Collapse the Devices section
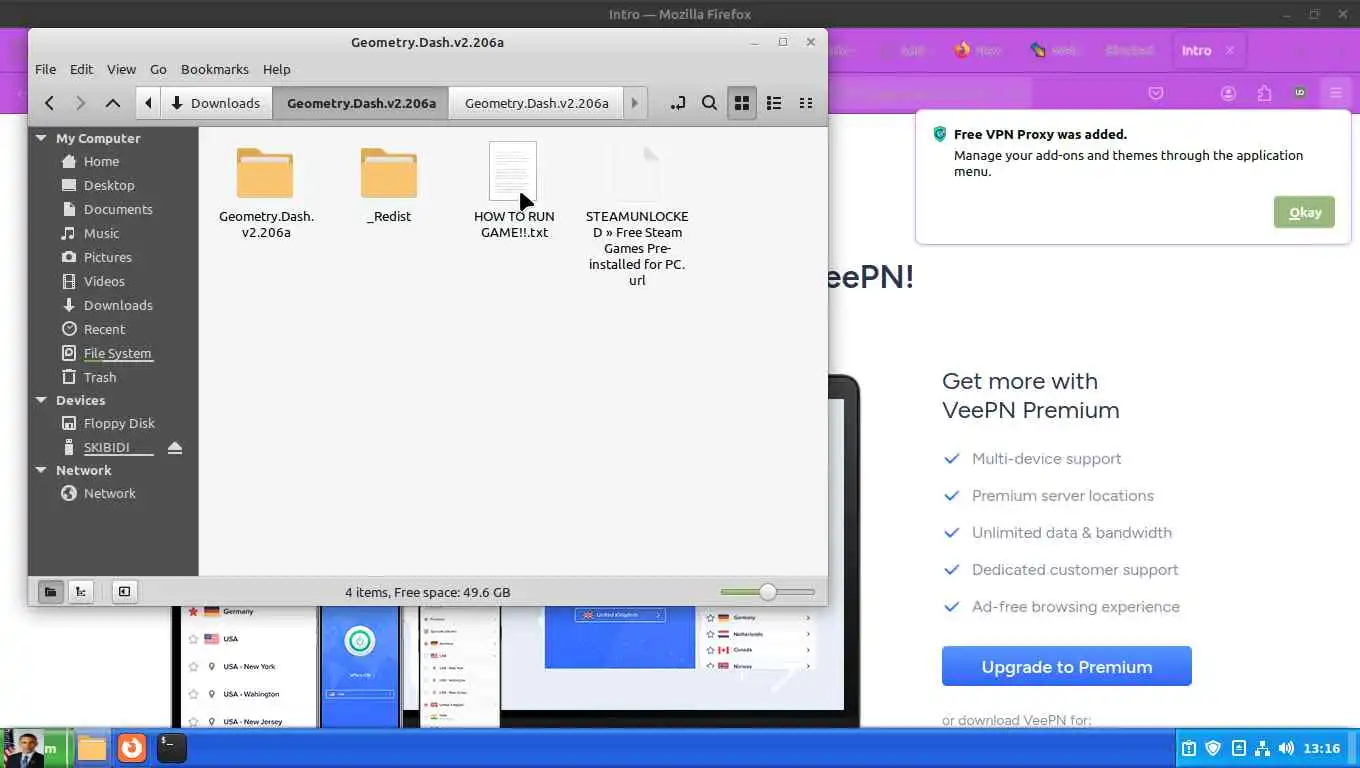The height and width of the screenshot is (768, 1360). [41, 400]
